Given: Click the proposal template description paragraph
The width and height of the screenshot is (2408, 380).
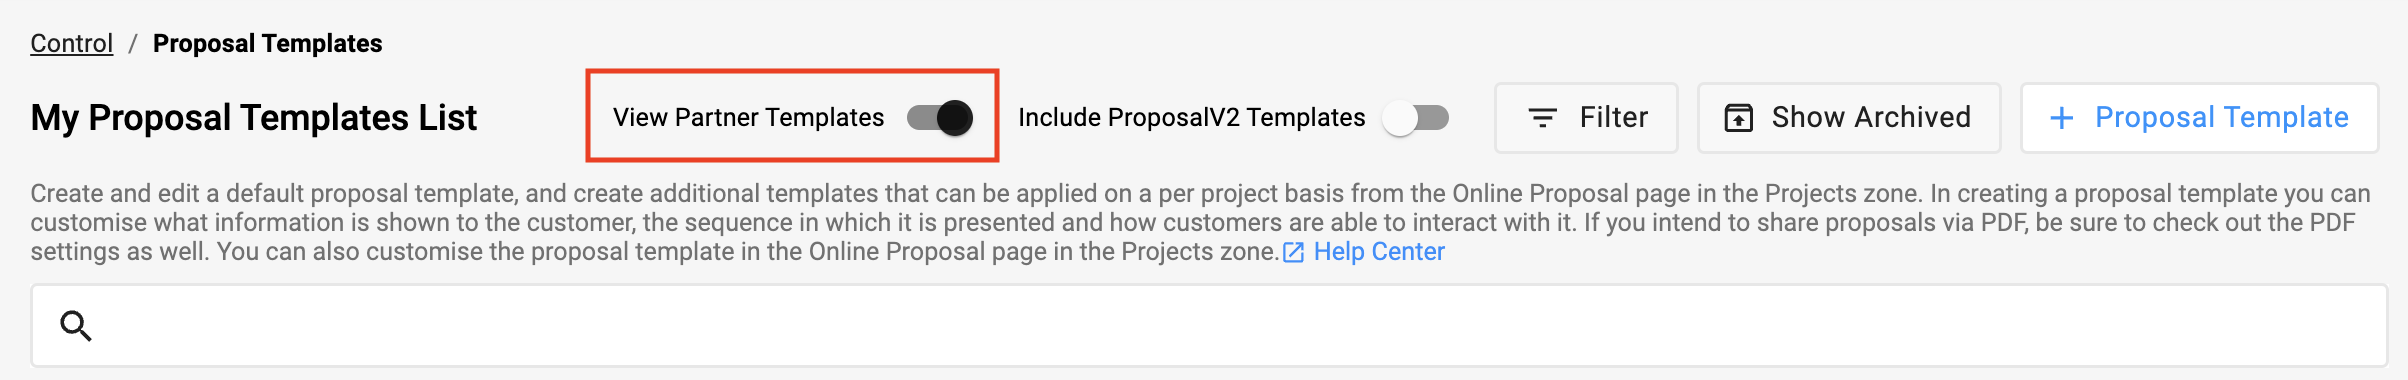Looking at the screenshot, I should (x=1200, y=222).
